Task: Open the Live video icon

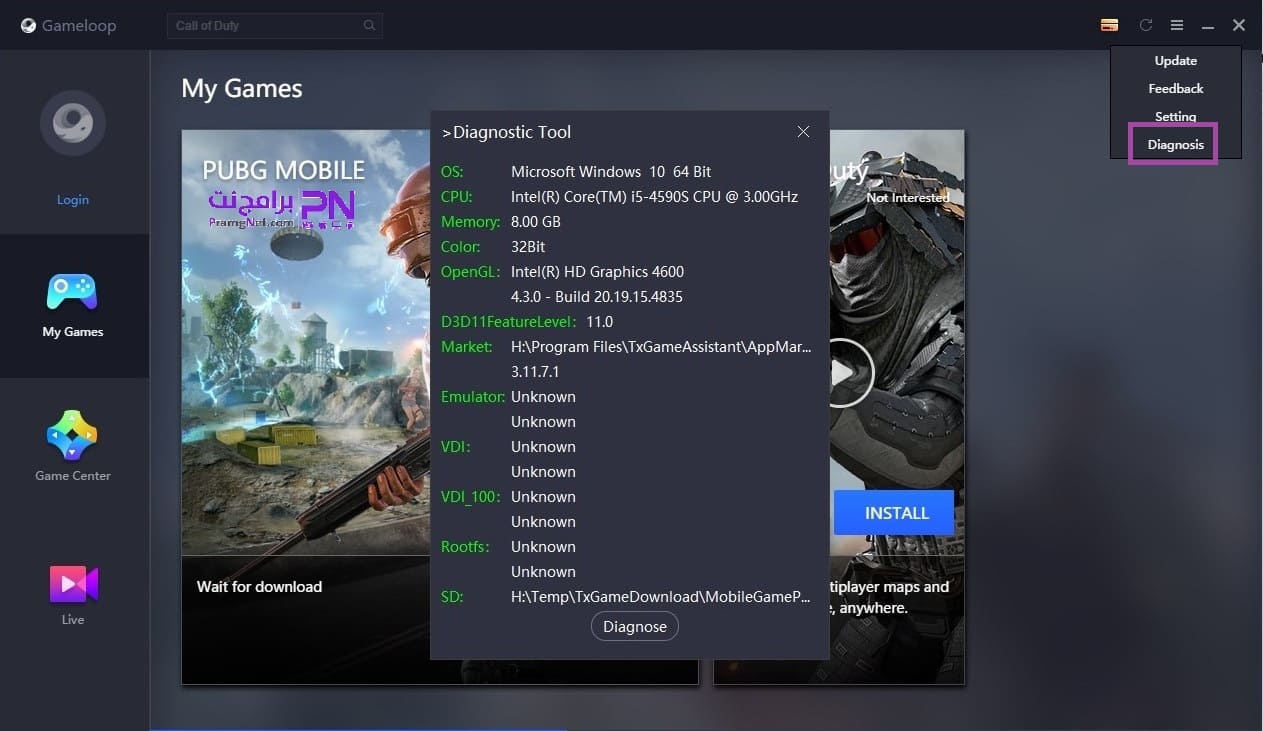Action: tap(73, 584)
